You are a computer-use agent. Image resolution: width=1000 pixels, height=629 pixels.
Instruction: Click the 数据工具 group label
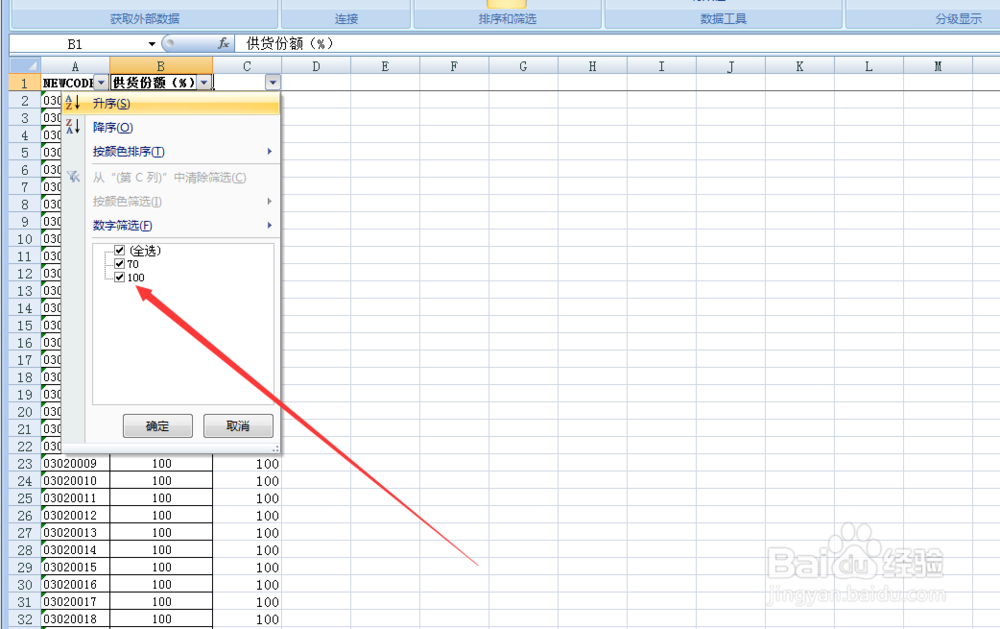tap(723, 19)
